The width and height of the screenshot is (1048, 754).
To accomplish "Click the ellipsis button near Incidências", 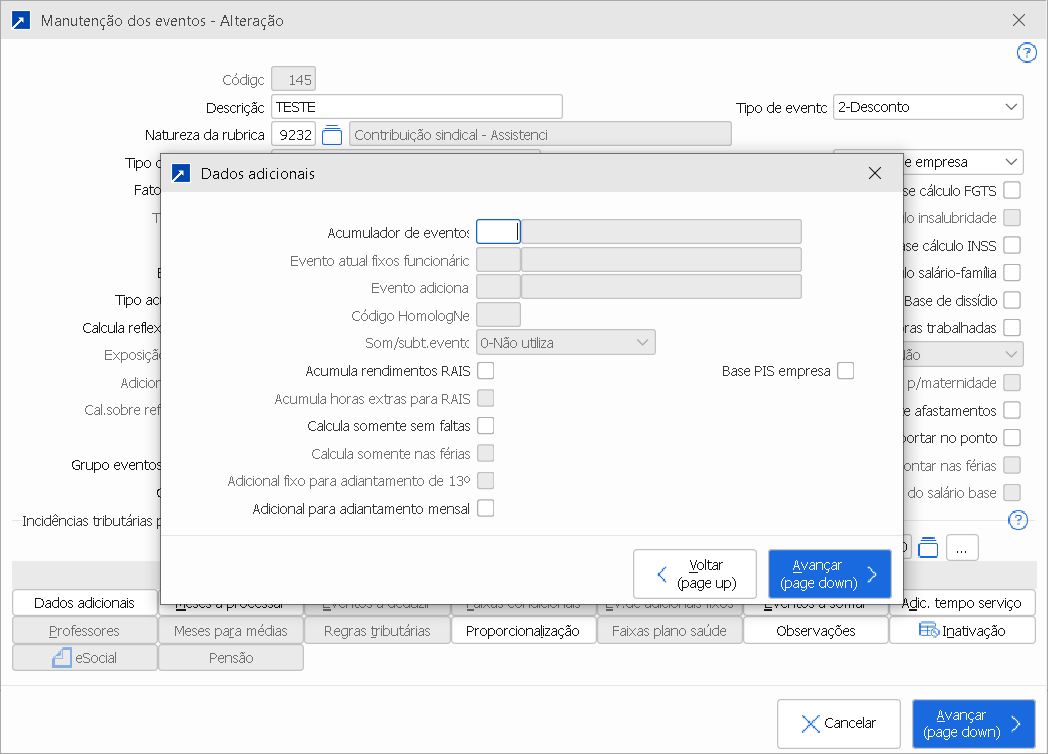I will 962,548.
